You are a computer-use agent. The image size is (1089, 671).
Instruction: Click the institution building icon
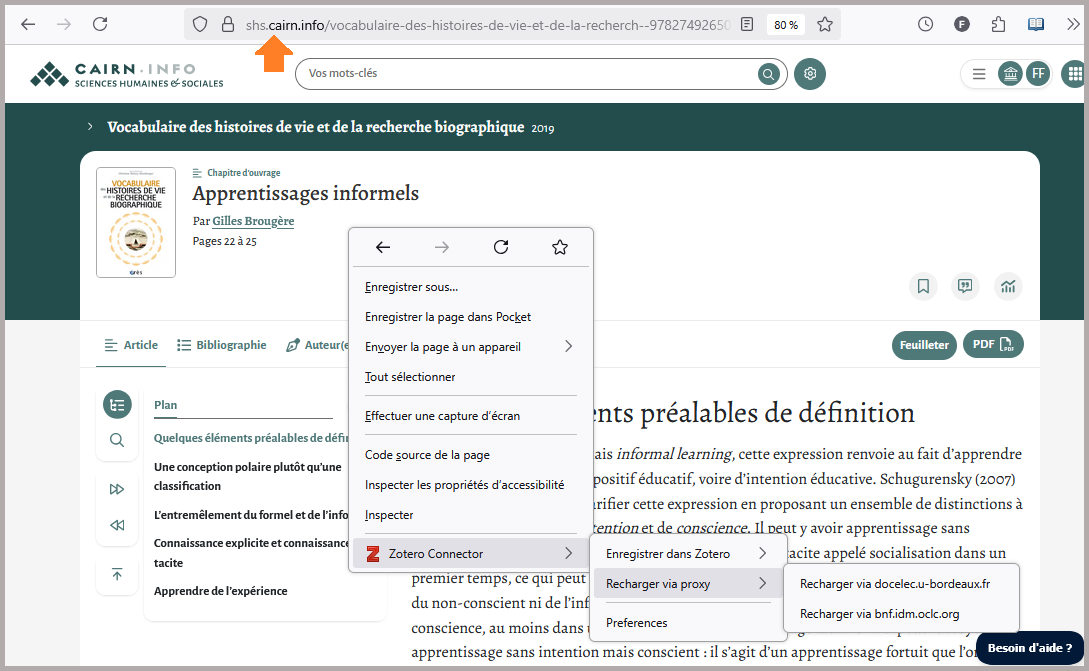tap(1010, 74)
